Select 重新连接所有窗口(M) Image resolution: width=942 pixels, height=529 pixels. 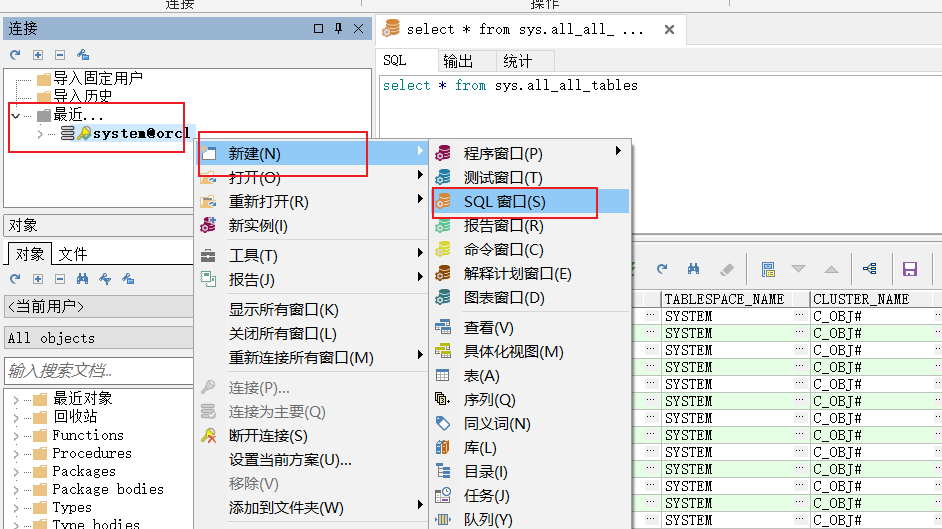312,358
